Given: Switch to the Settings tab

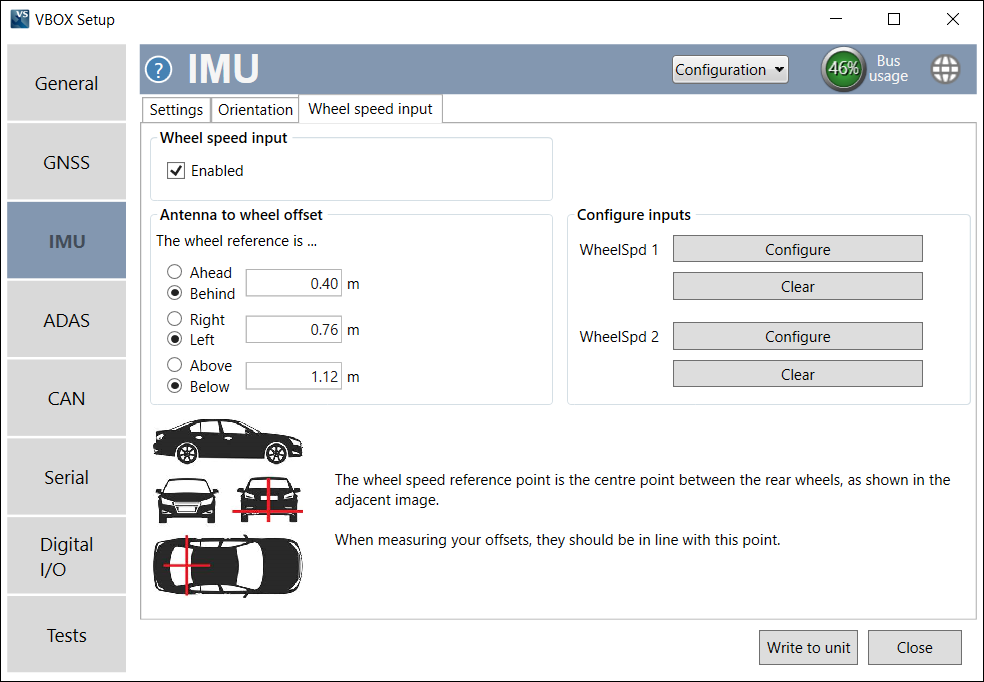Looking at the screenshot, I should (x=176, y=110).
